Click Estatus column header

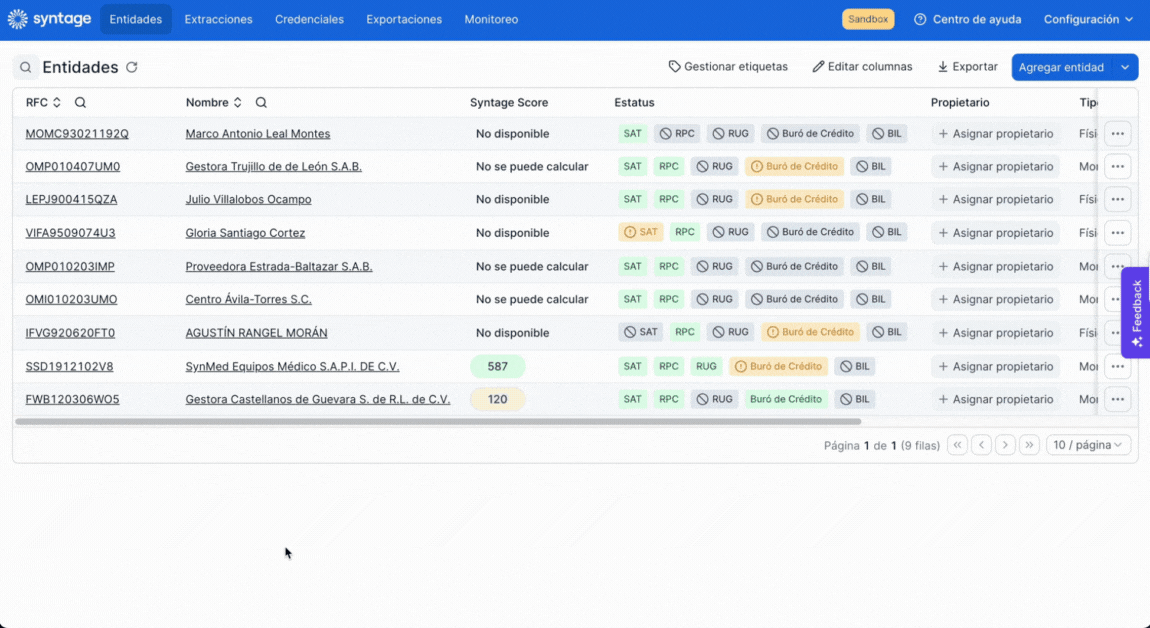[x=634, y=103]
